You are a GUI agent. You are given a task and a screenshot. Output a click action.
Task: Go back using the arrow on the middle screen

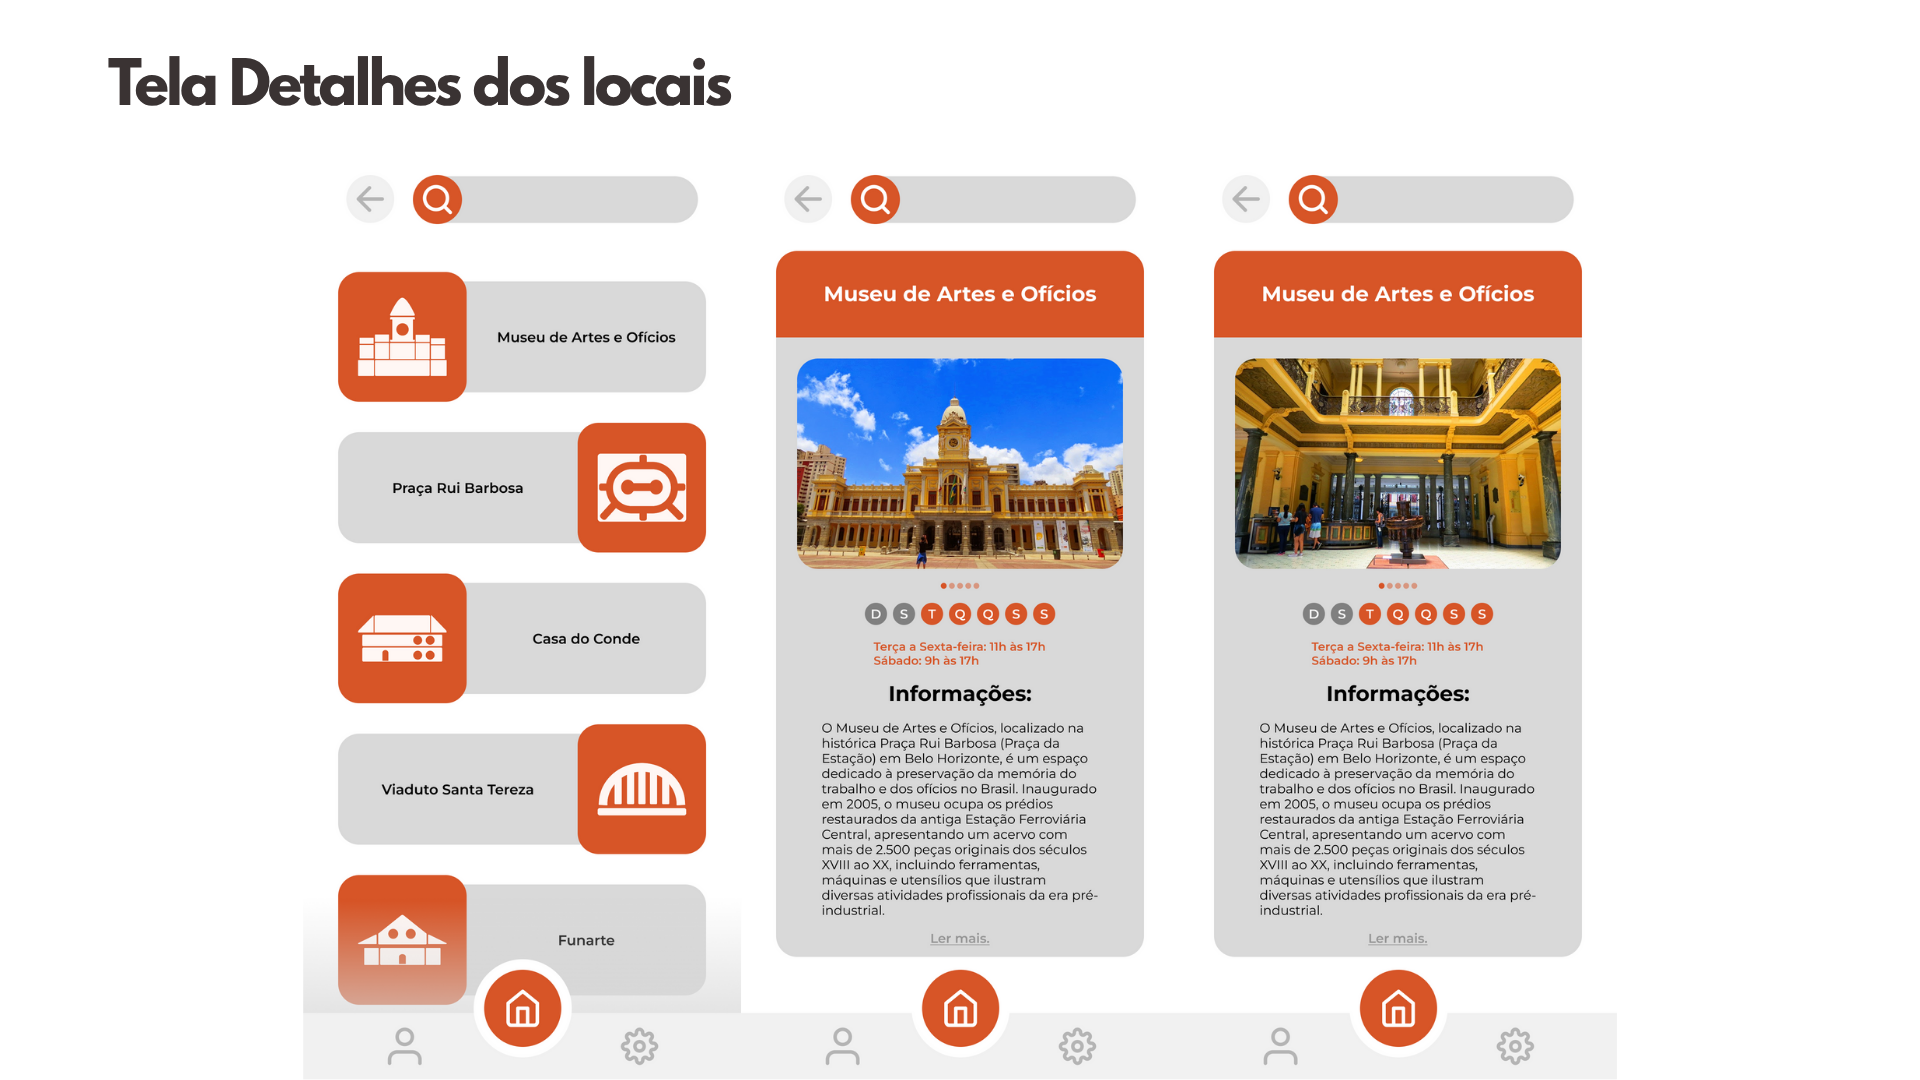click(x=808, y=199)
